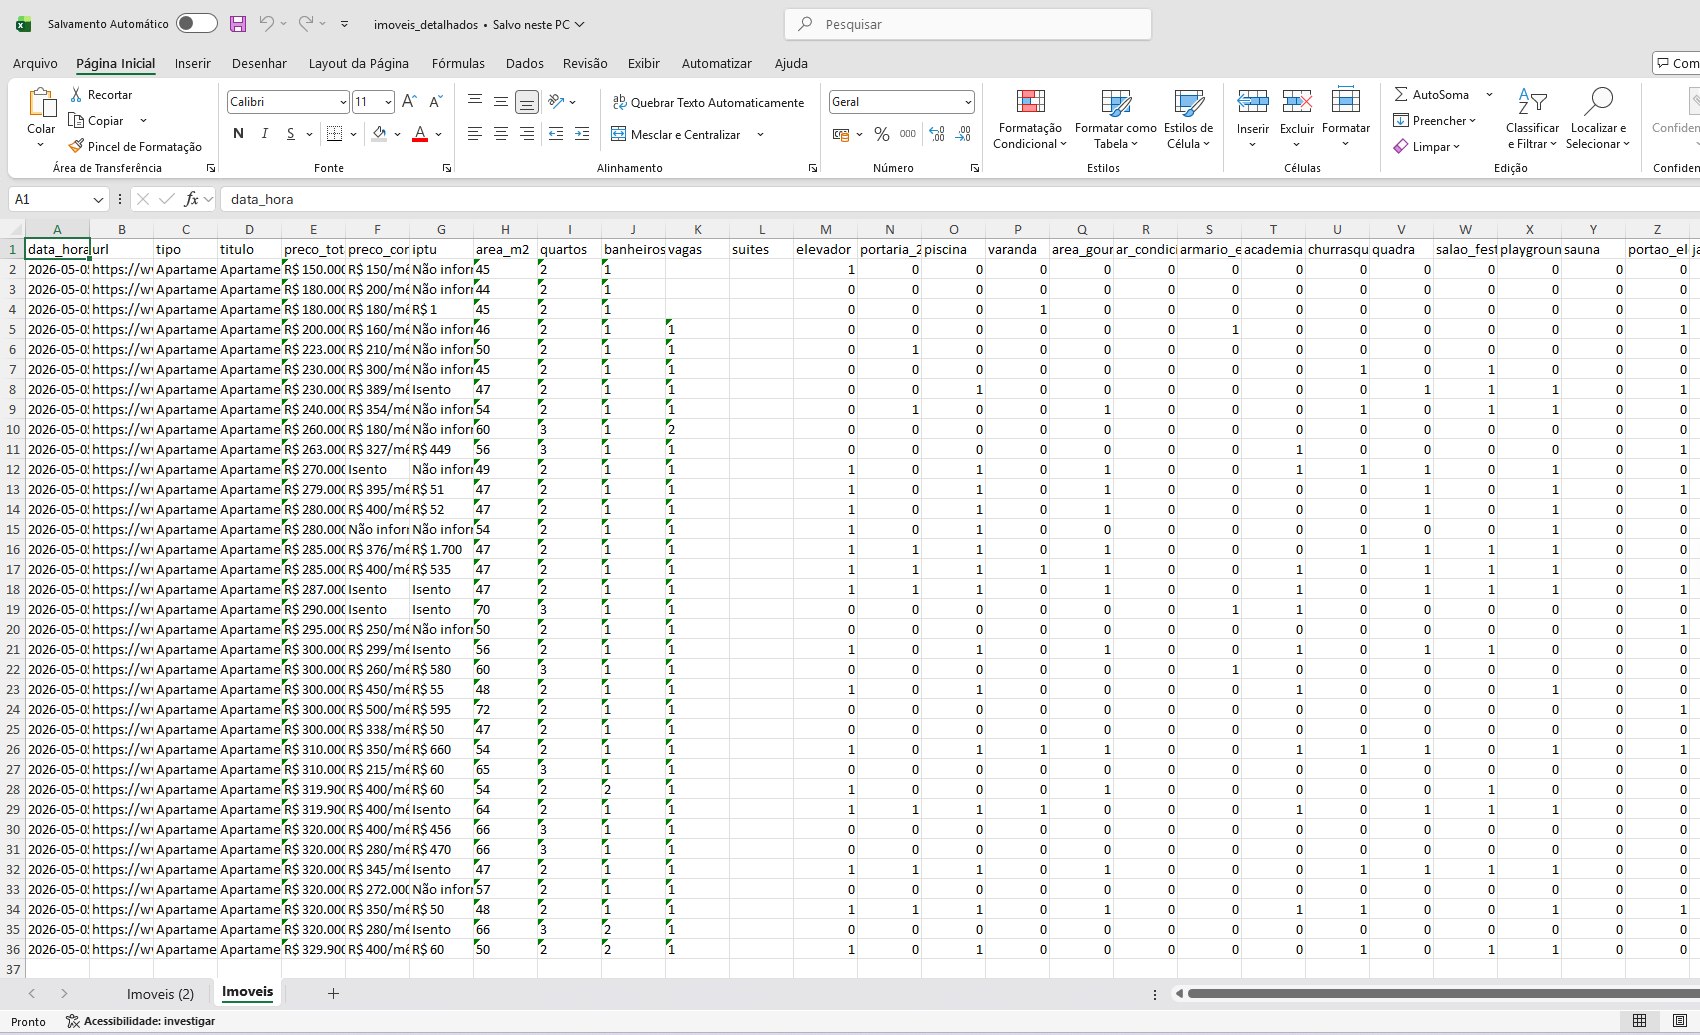This screenshot has height=1035, width=1700.
Task: Toggle the Salvamento Automático switch
Action: [x=196, y=24]
